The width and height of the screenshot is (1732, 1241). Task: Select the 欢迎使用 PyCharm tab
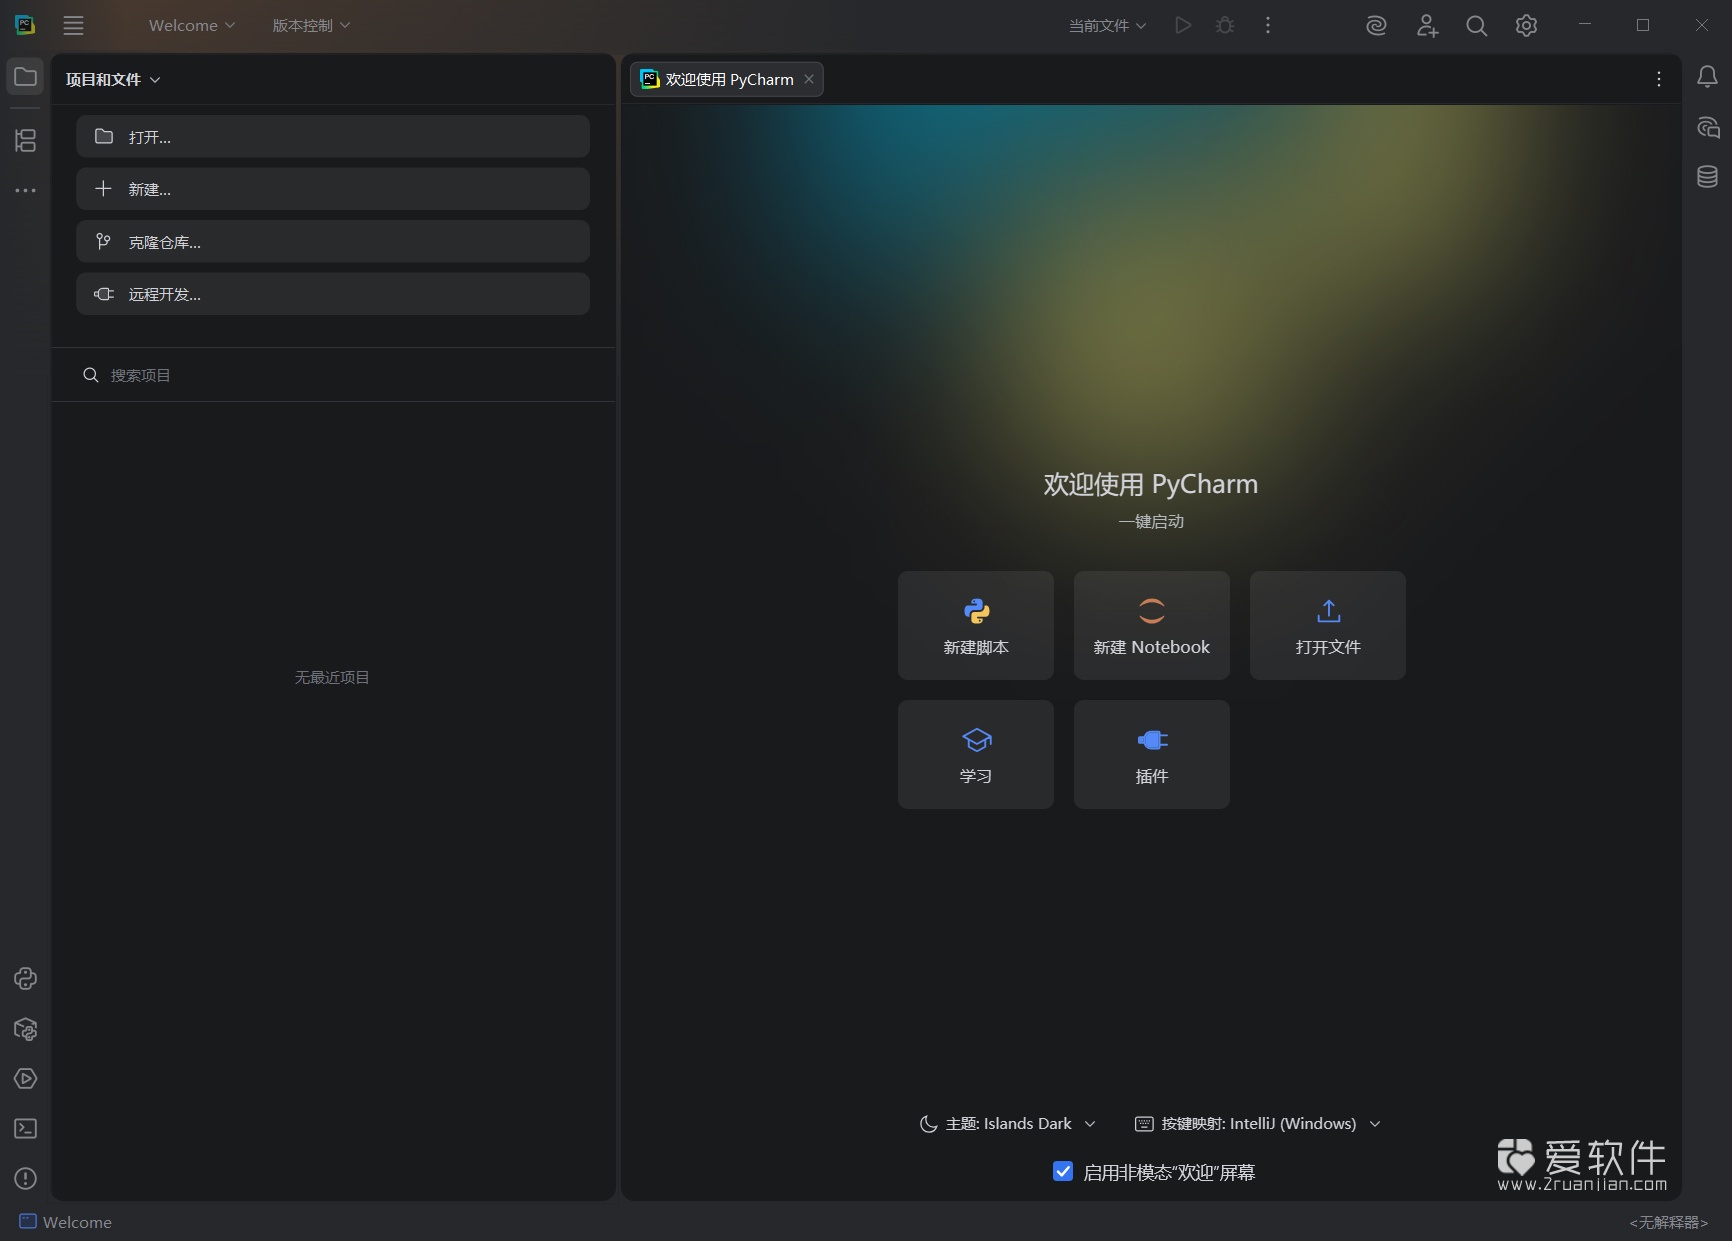pyautogui.click(x=725, y=79)
